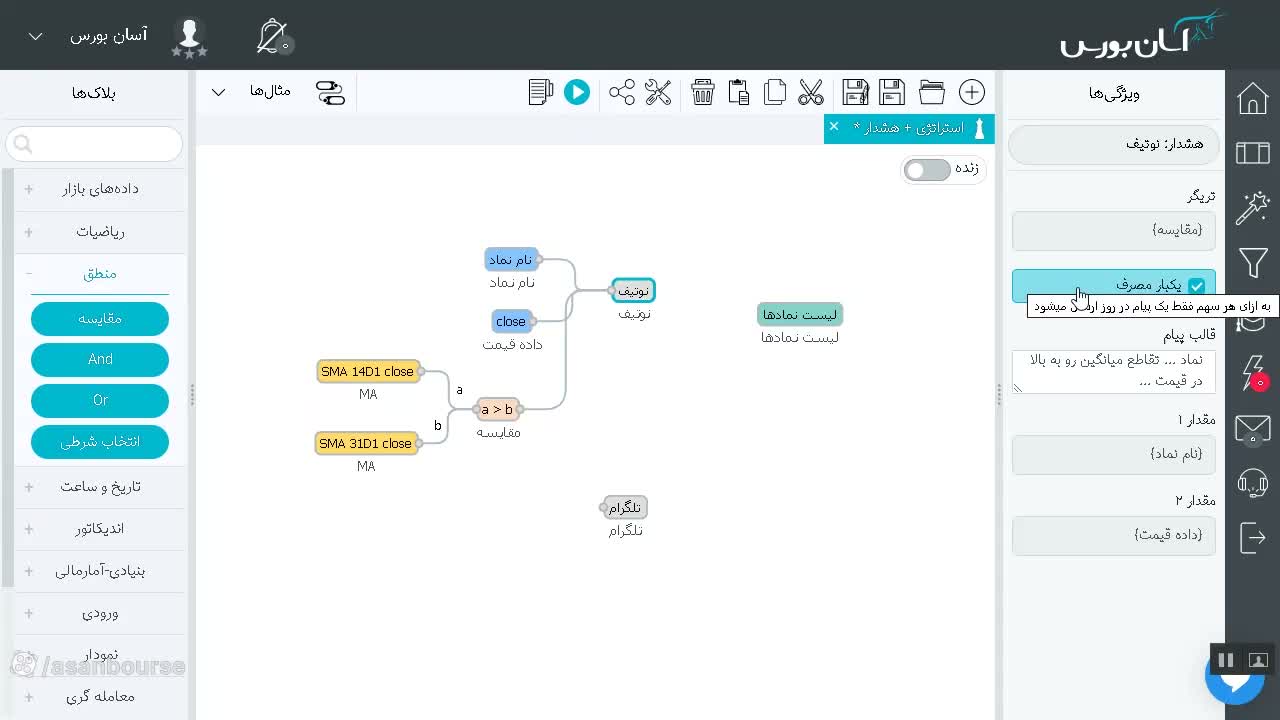1280x720 pixels.
Task: Click the انتخاب شرطی block button
Action: point(100,441)
